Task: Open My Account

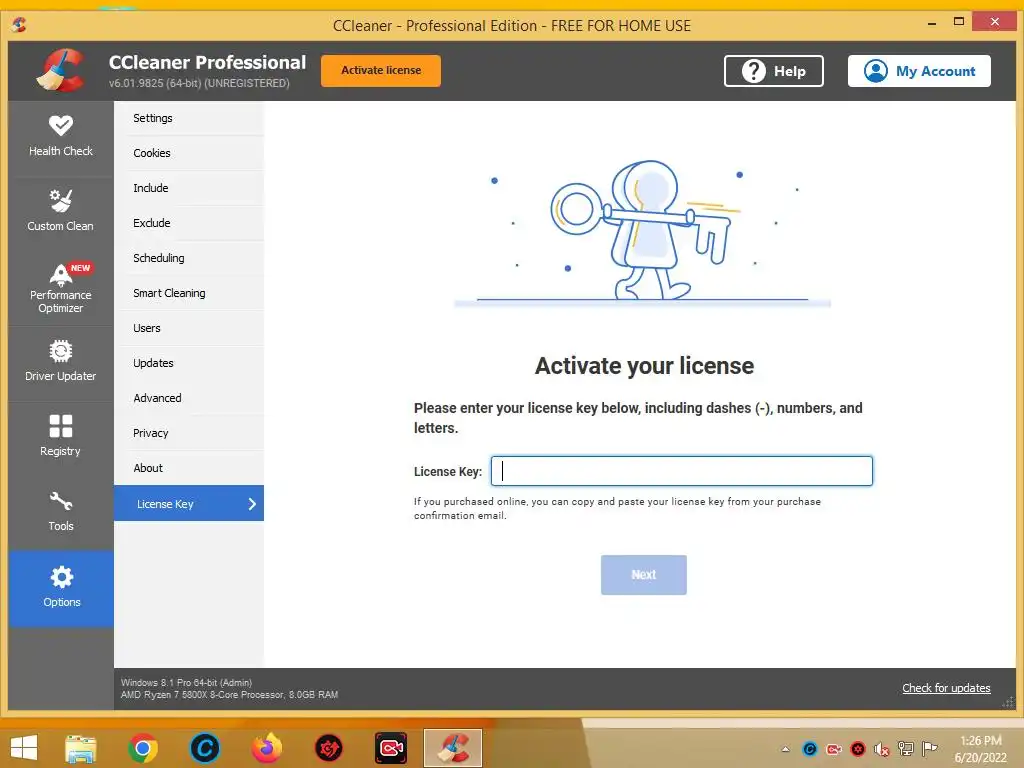Action: [919, 71]
